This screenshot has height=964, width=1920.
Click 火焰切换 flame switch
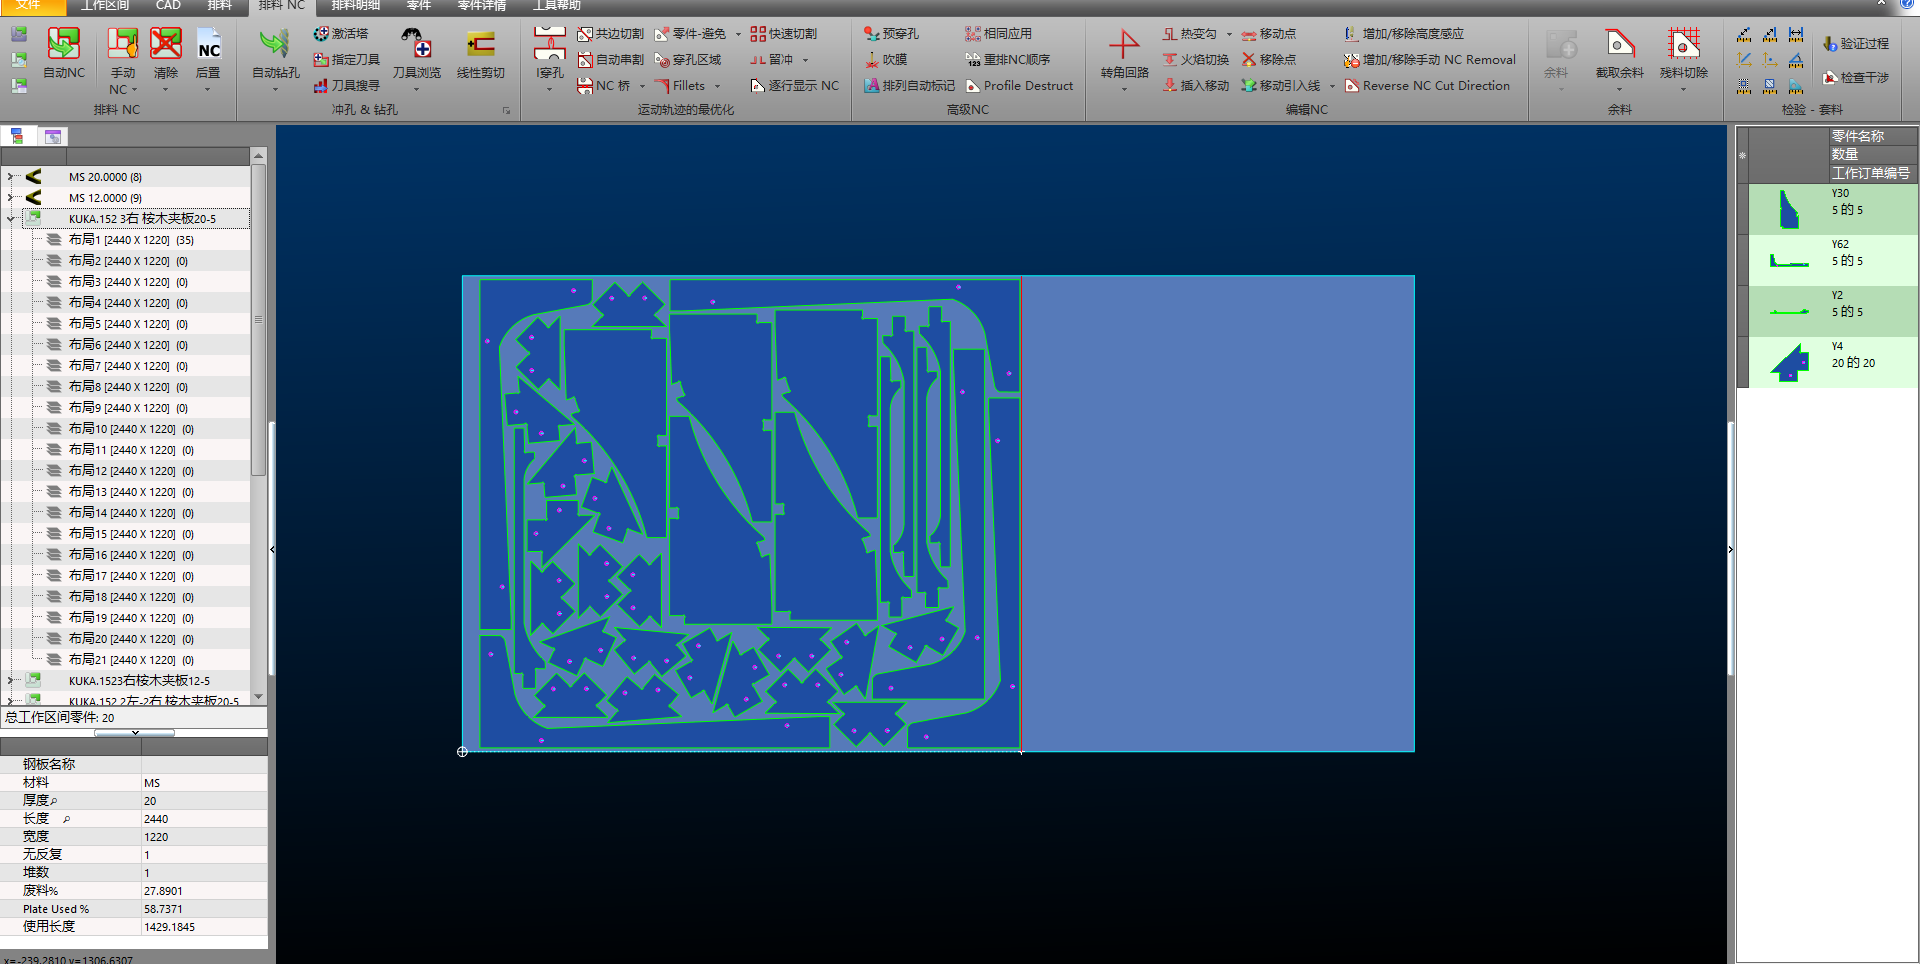(1196, 60)
